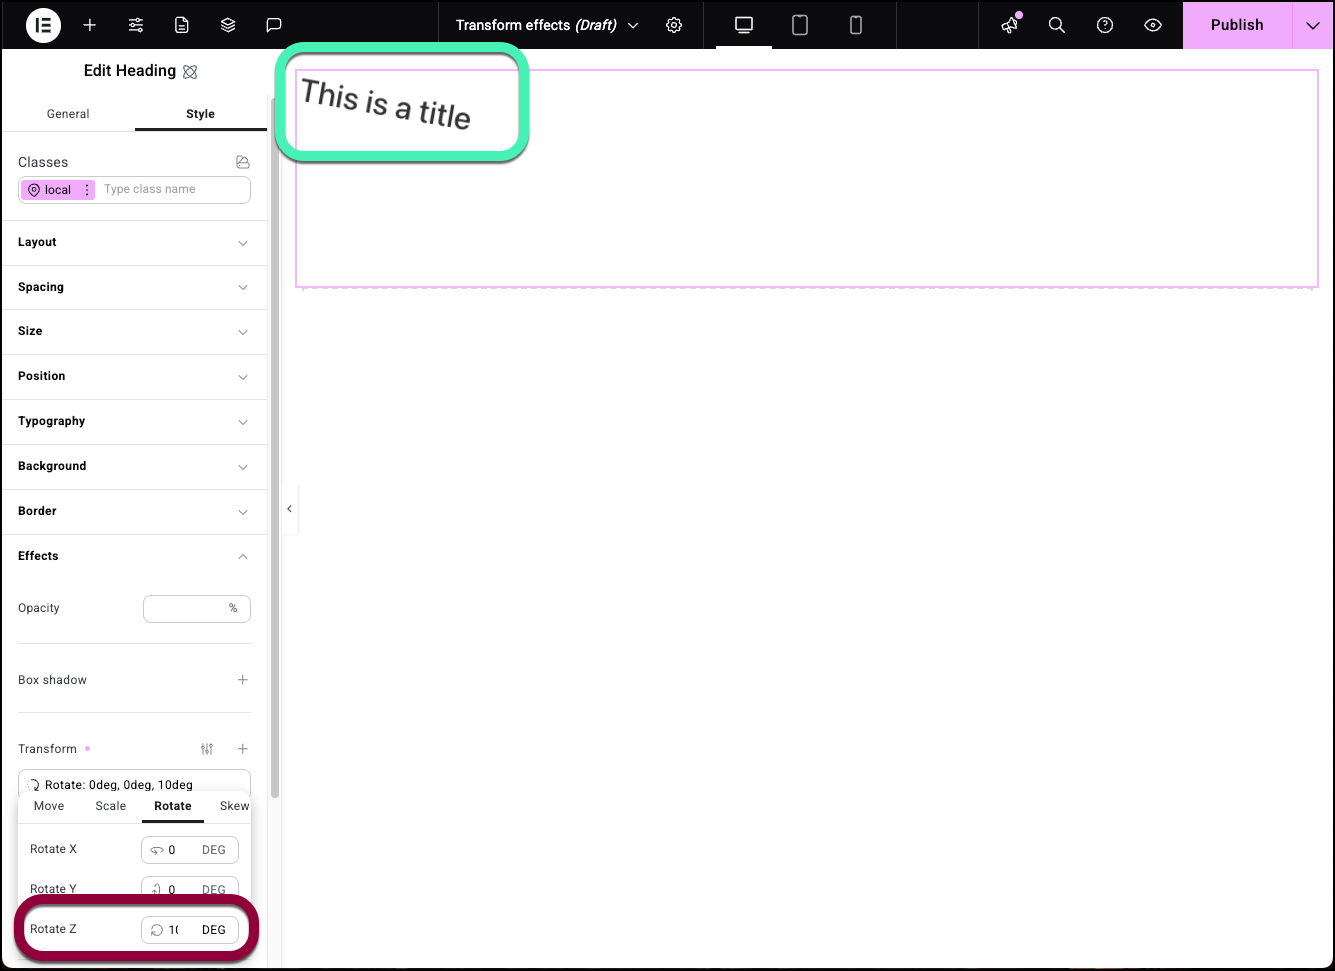Collapse the Effects section
This screenshot has height=971, width=1335.
point(134,556)
